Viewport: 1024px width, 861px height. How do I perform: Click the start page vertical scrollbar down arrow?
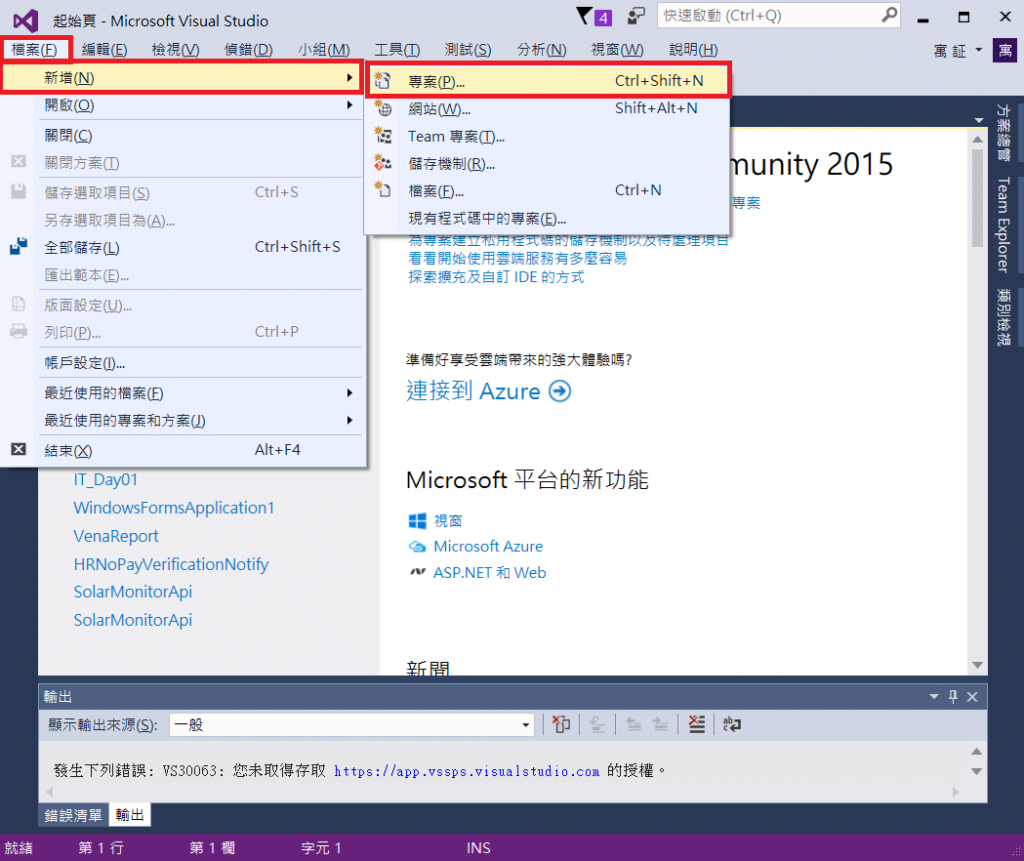978,665
